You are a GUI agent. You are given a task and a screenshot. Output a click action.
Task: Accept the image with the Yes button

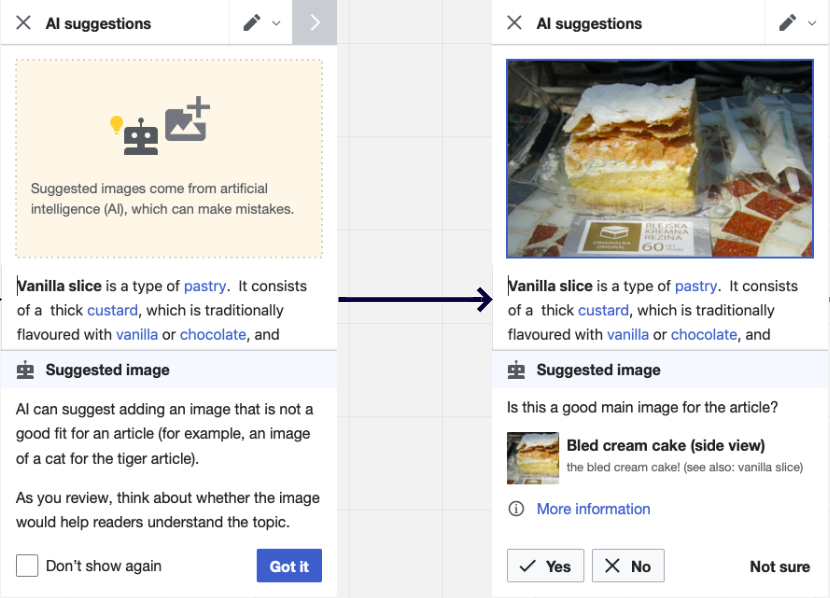545,566
